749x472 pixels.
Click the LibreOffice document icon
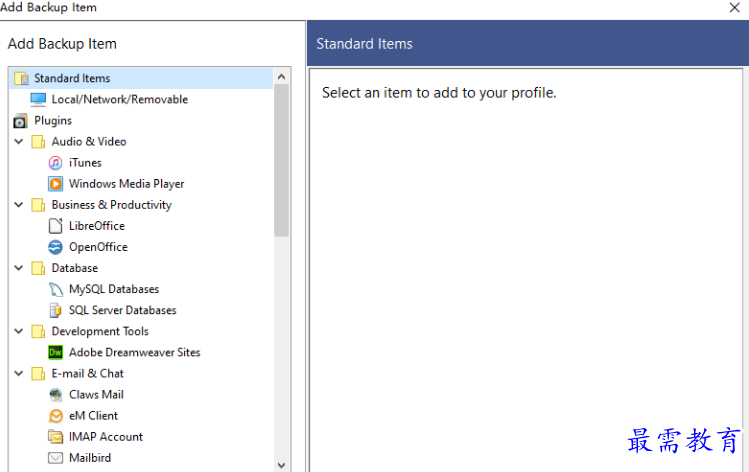click(x=55, y=226)
